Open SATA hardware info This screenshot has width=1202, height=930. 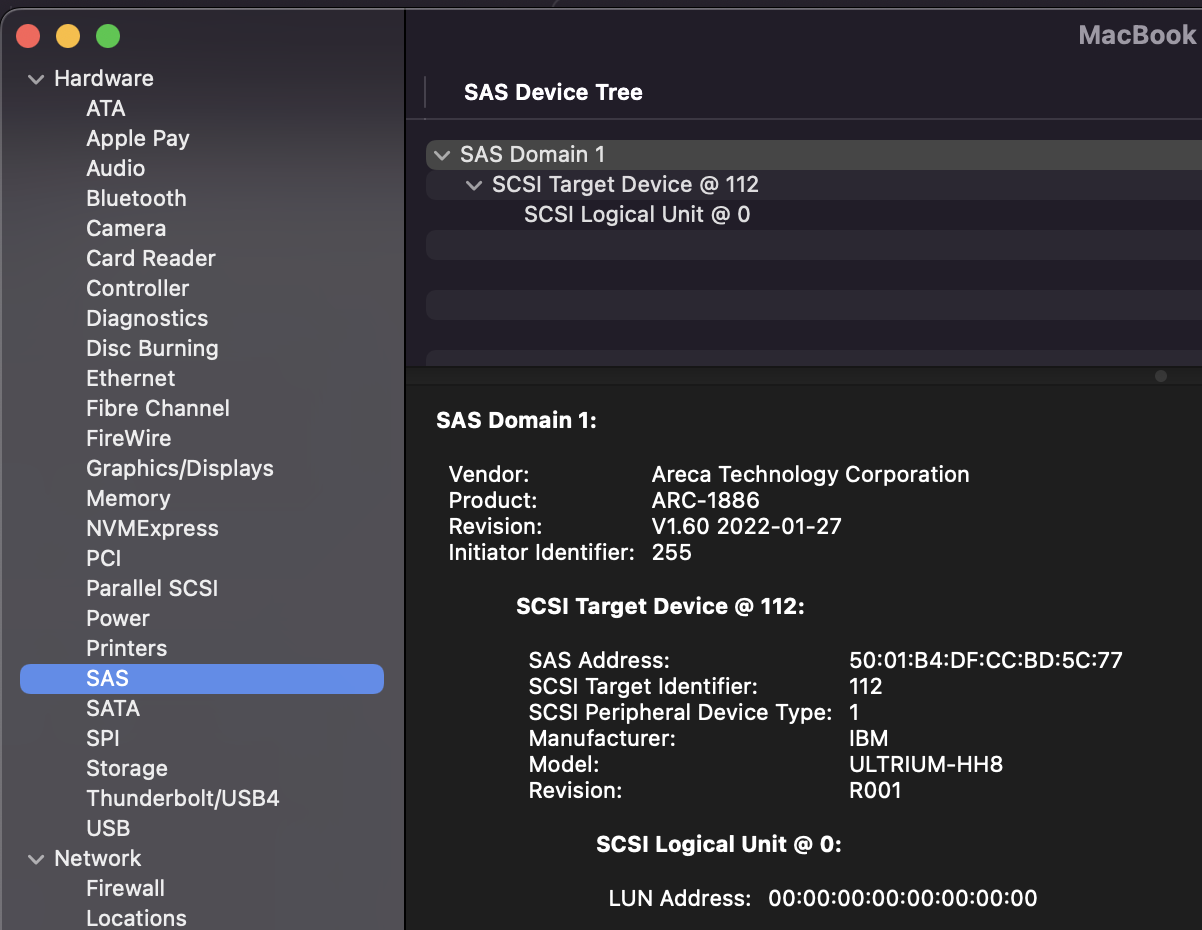click(113, 708)
